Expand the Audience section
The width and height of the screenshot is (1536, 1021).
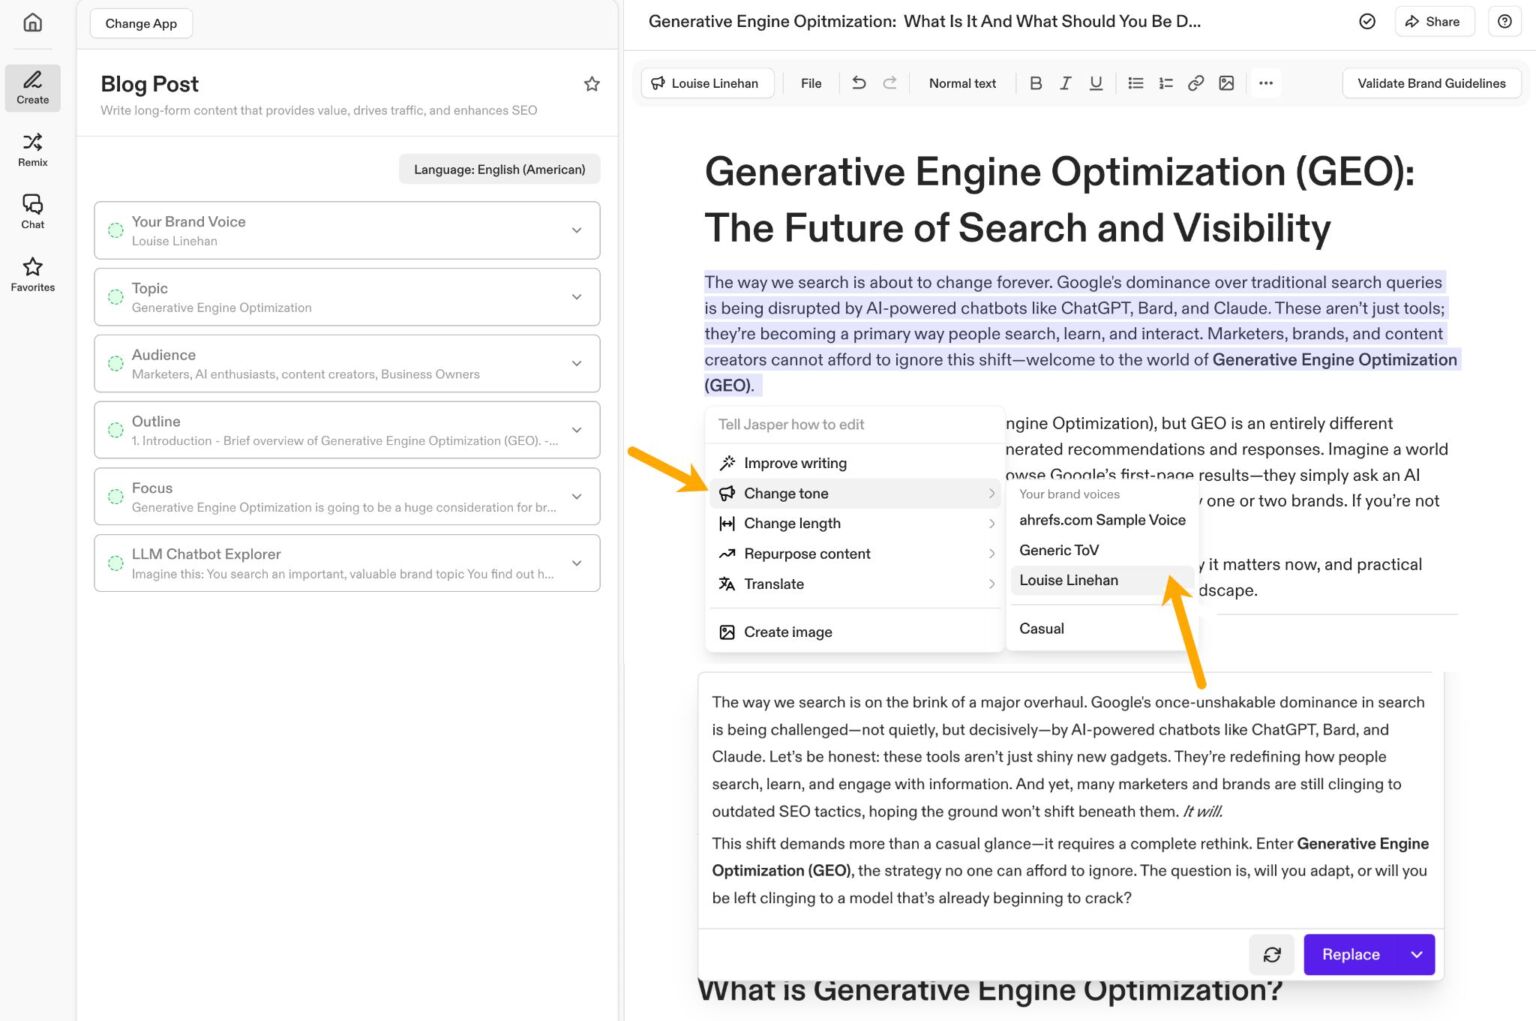[577, 363]
